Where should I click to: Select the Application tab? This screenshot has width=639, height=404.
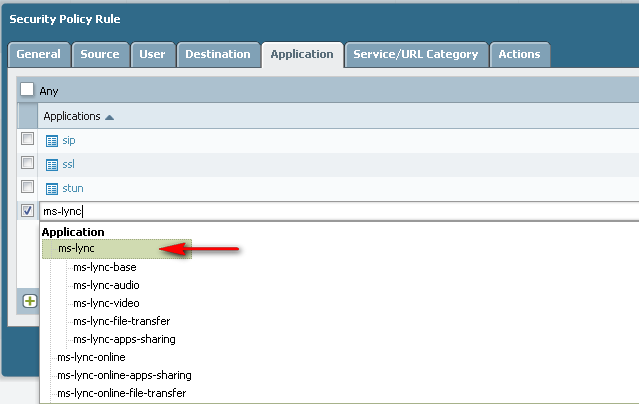[302, 54]
